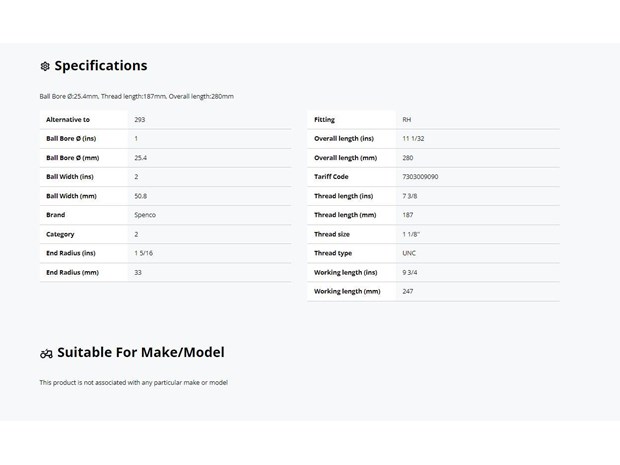Screen dimensions: 620x465
Task: Click the Ball Width (mm) value 50.8
Action: point(141,196)
